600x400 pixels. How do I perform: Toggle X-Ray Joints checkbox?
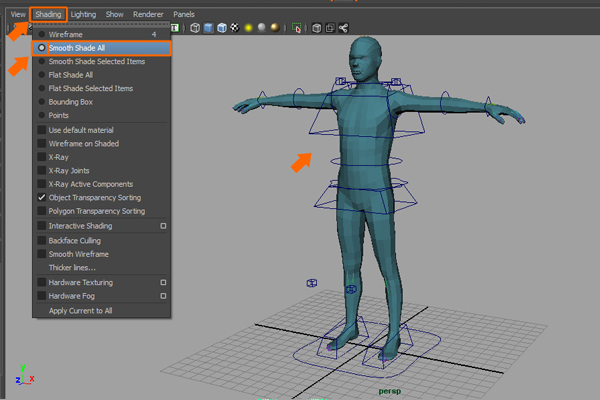(42, 171)
